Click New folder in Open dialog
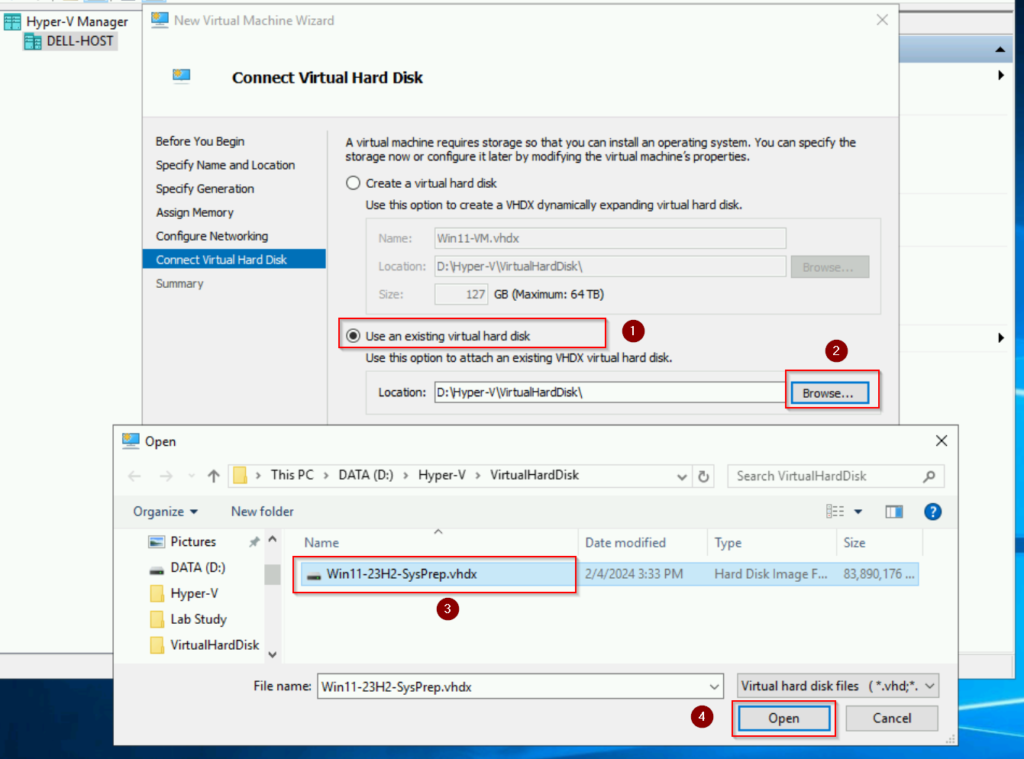This screenshot has width=1024, height=759. tap(262, 511)
